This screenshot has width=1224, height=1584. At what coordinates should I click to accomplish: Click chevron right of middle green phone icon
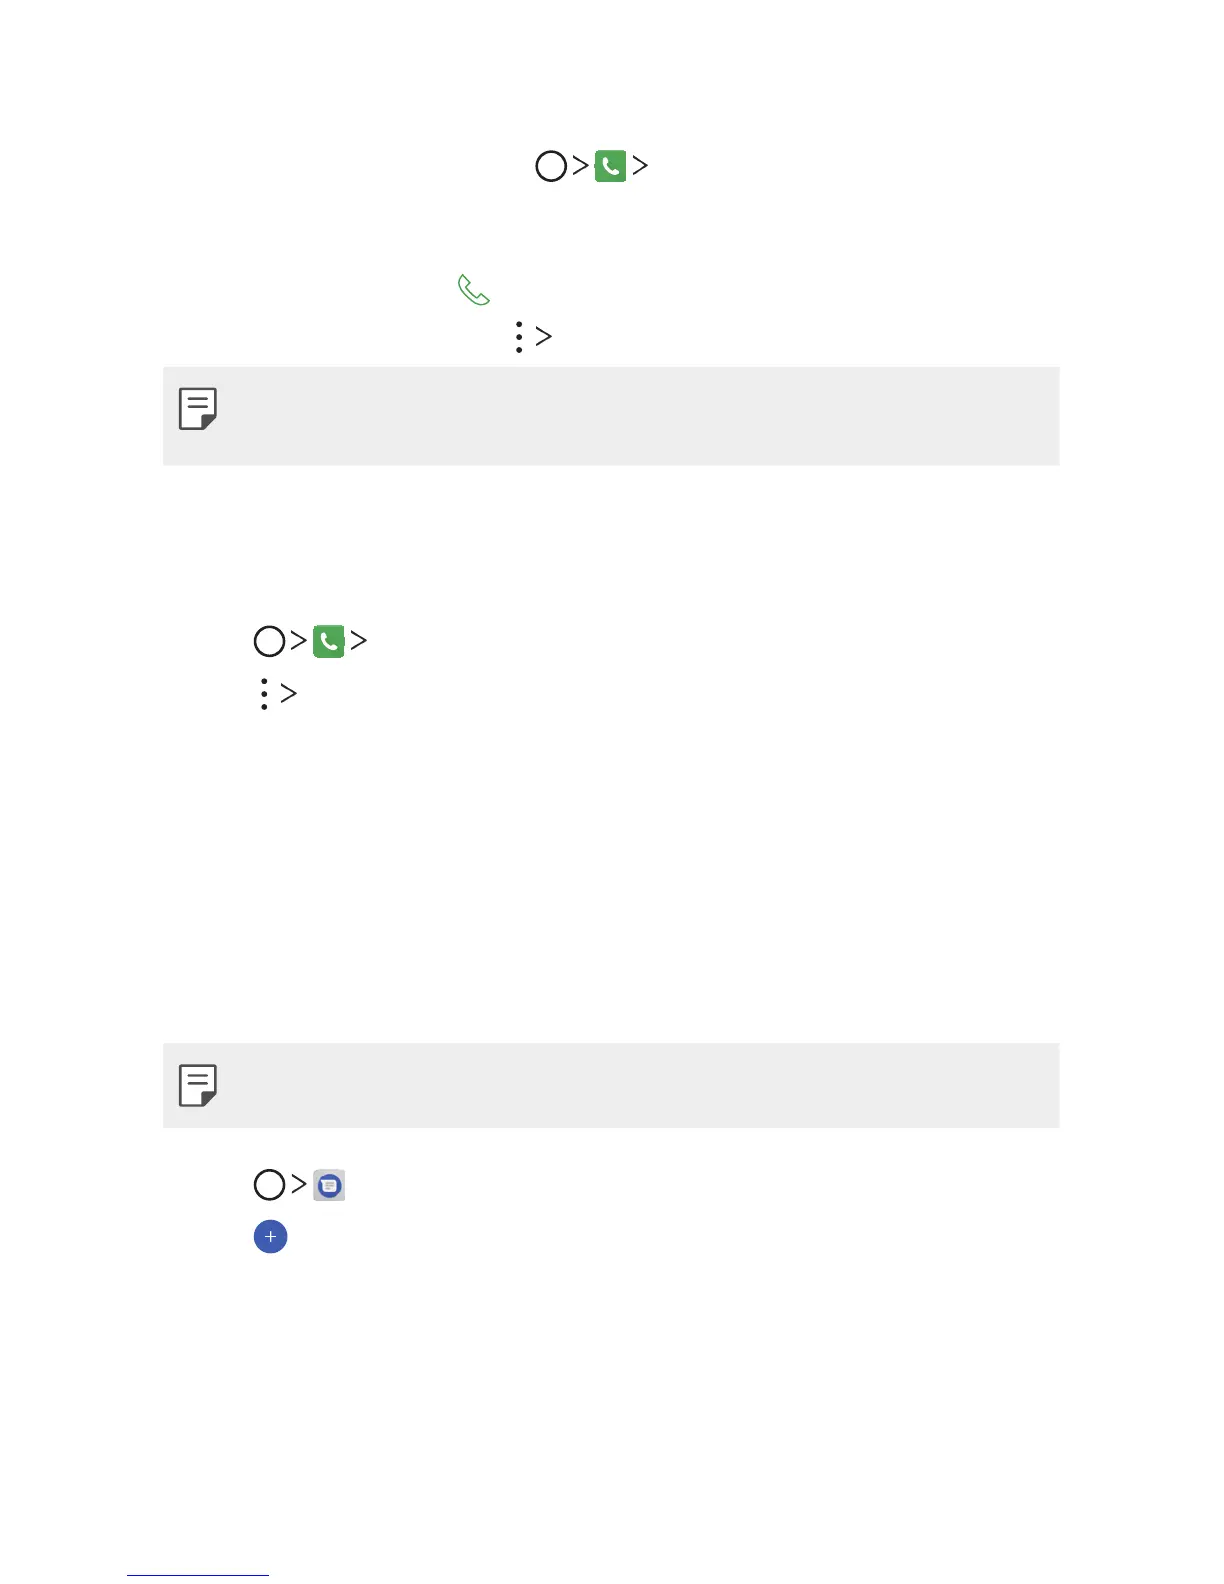[358, 641]
